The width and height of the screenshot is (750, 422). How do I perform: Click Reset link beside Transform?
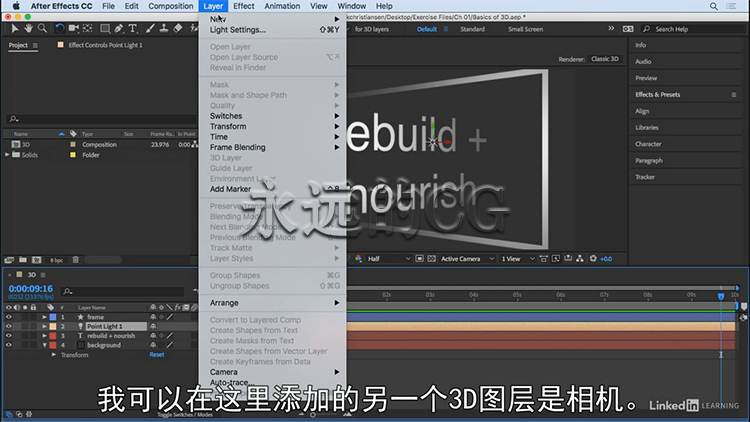coord(157,355)
